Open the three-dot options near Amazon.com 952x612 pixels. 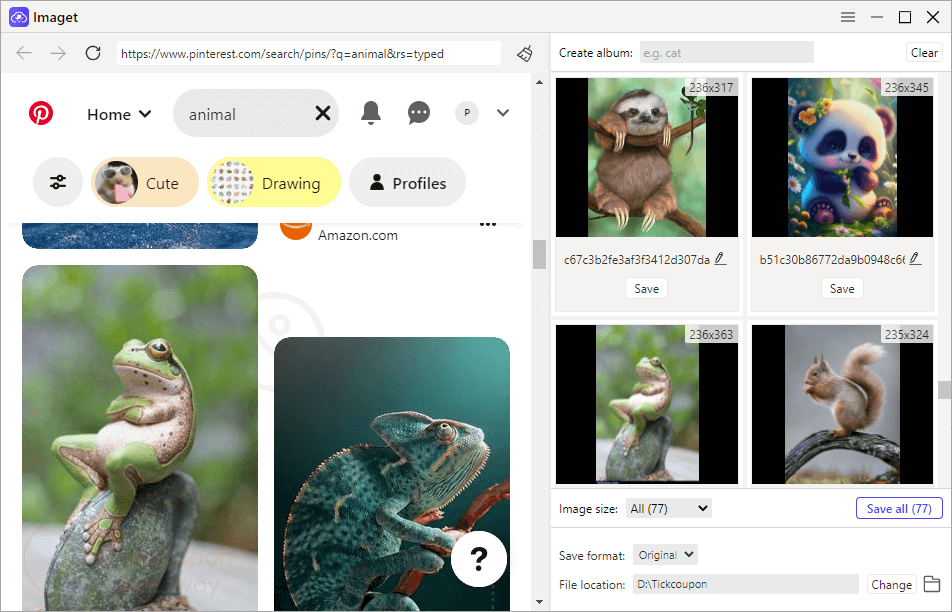488,224
